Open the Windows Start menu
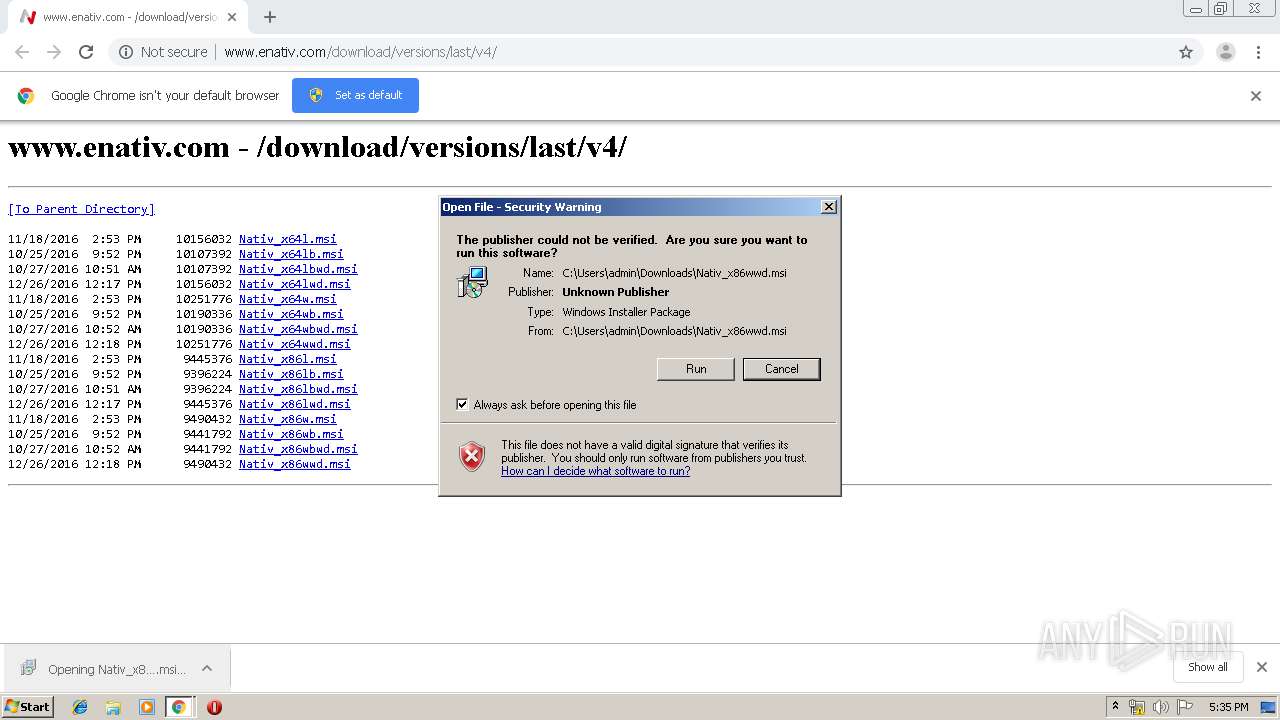 [x=28, y=707]
